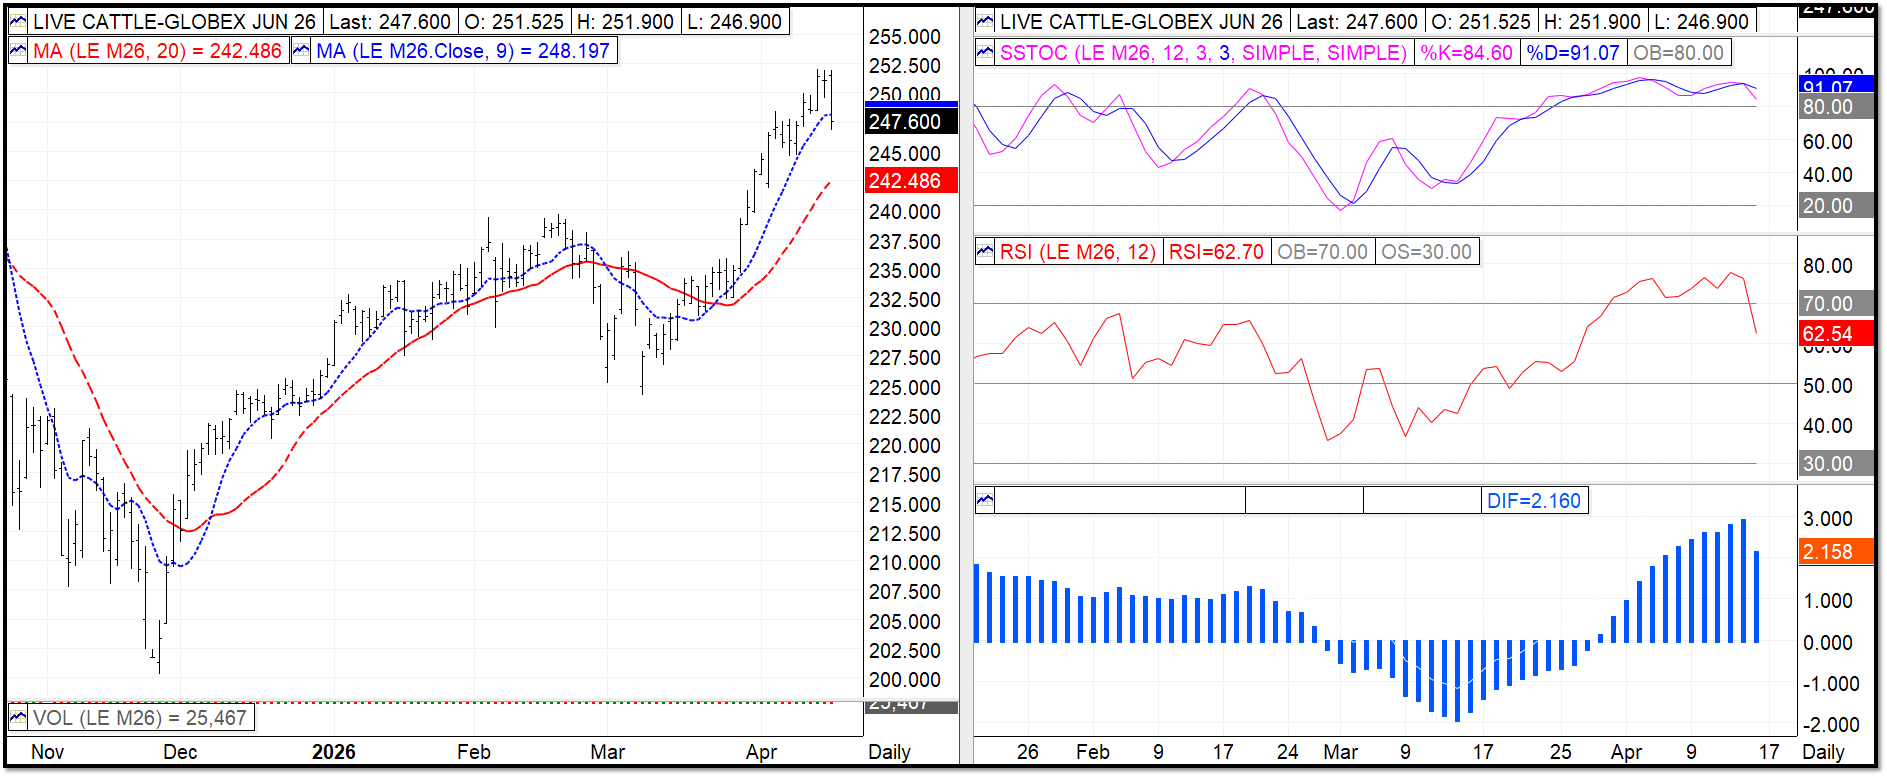The image size is (1887, 777).
Task: Click the RSI OS=30.00 threshold box
Action: [1426, 252]
